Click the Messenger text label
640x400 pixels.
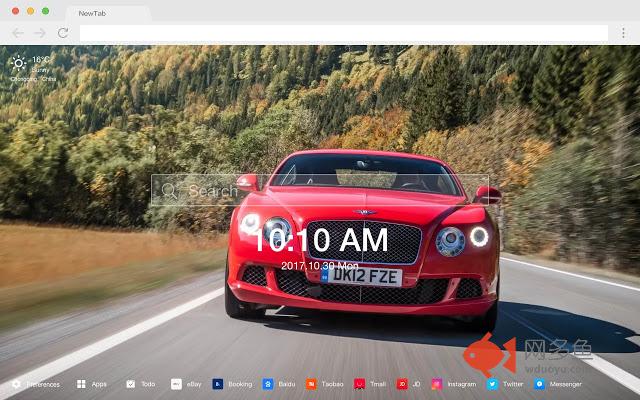tap(565, 384)
